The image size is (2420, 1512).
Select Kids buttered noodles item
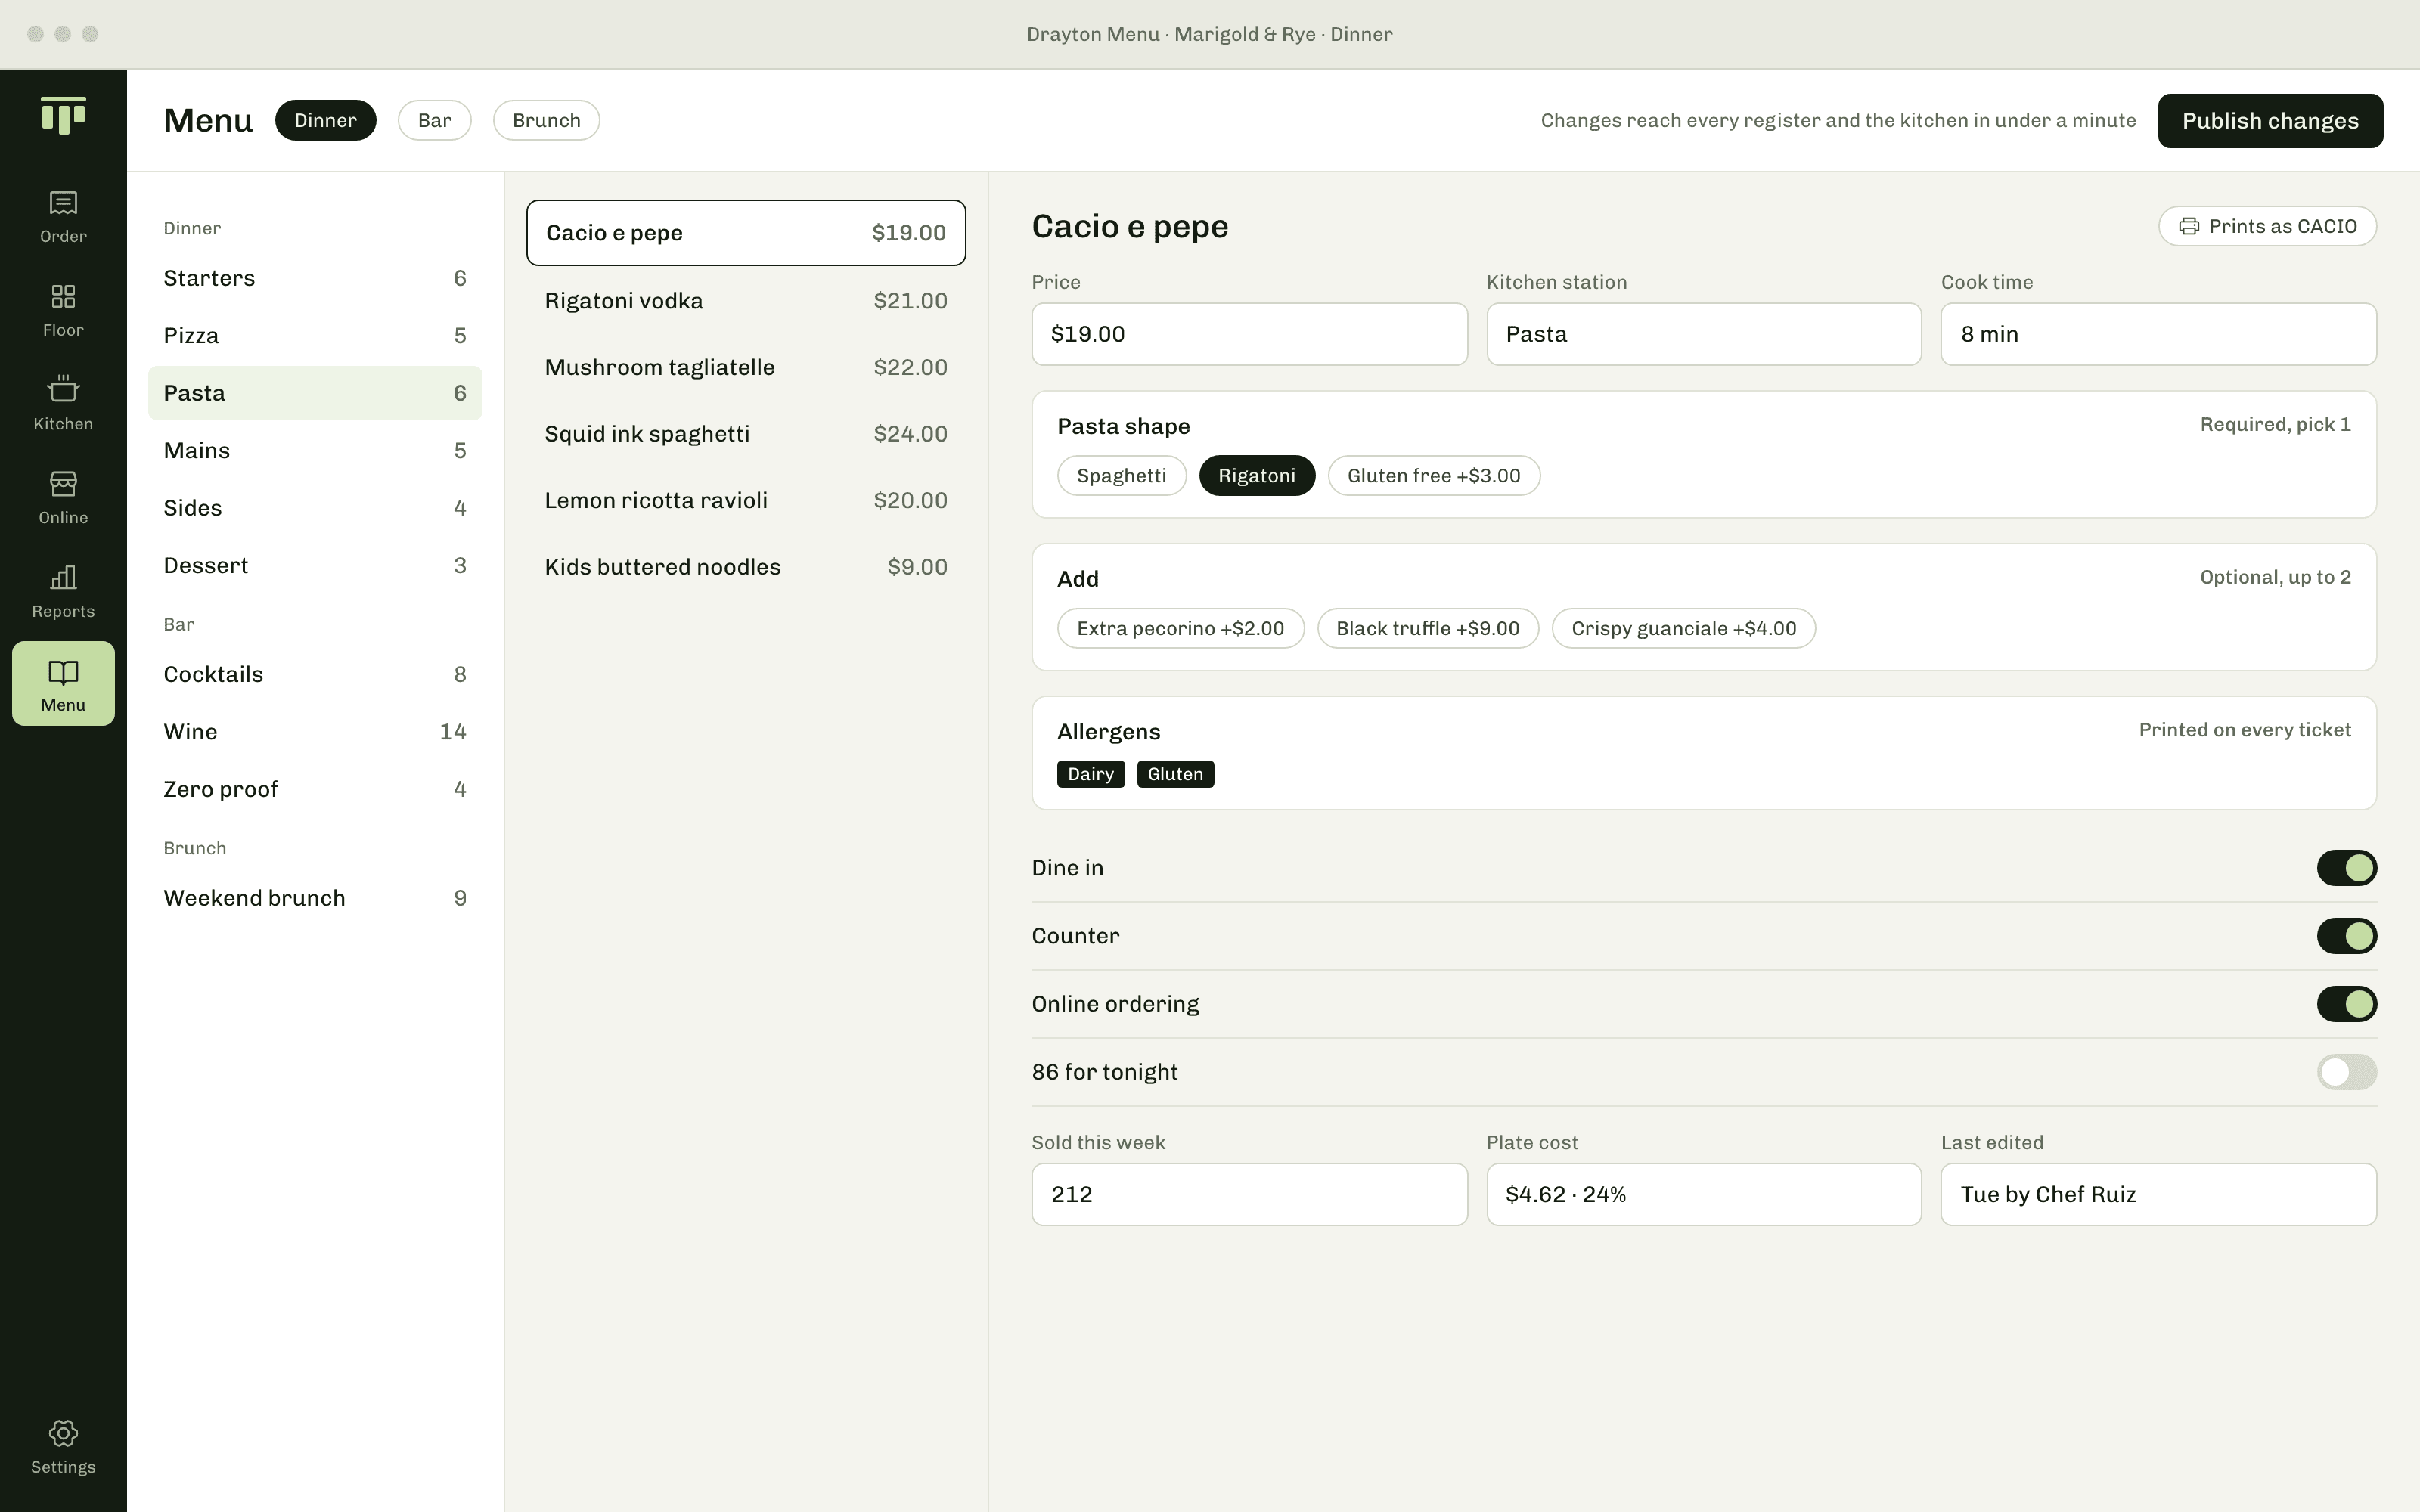pos(746,566)
